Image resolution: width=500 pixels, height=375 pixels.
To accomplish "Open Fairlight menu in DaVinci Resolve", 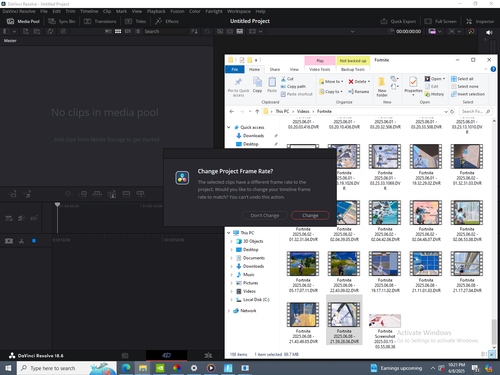I will tap(214, 11).
